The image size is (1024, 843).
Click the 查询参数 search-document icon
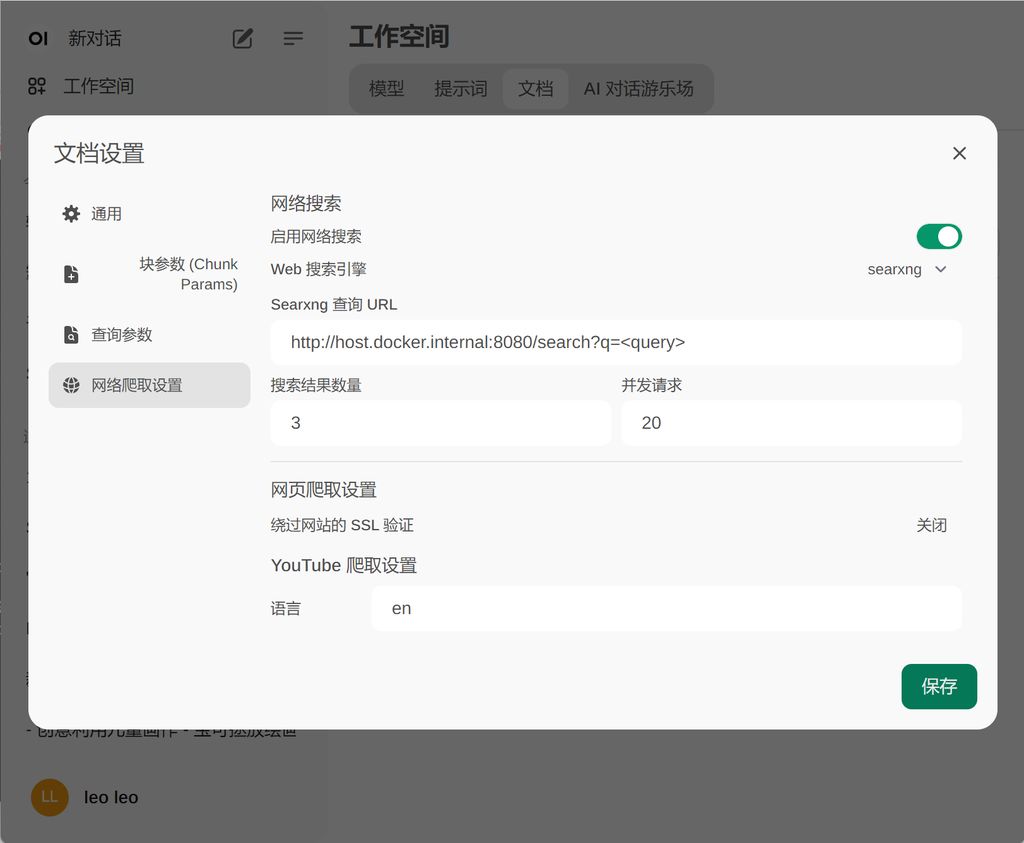tap(71, 335)
